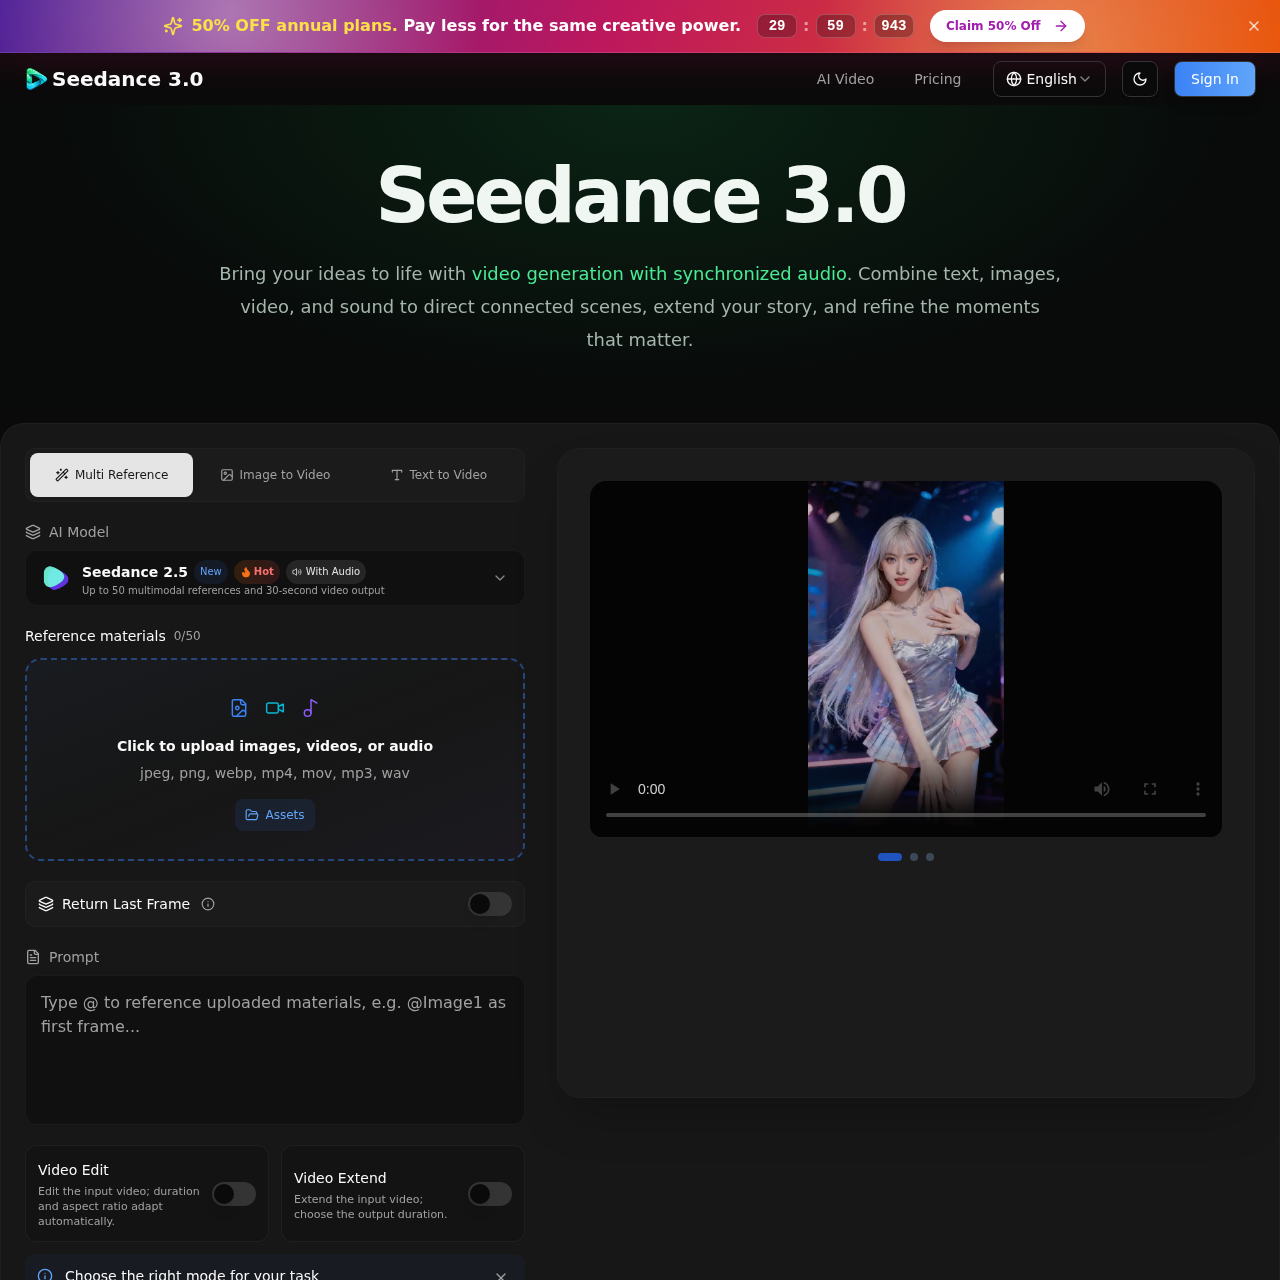Click 'jpeg, png, webp, mp4, mov, mp3, wav' text
The height and width of the screenshot is (1280, 1280).
[x=275, y=773]
